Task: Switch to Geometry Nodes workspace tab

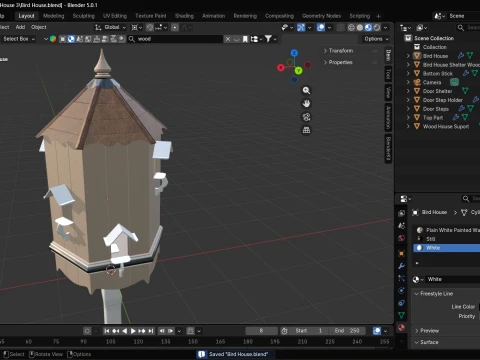Action: pos(321,16)
